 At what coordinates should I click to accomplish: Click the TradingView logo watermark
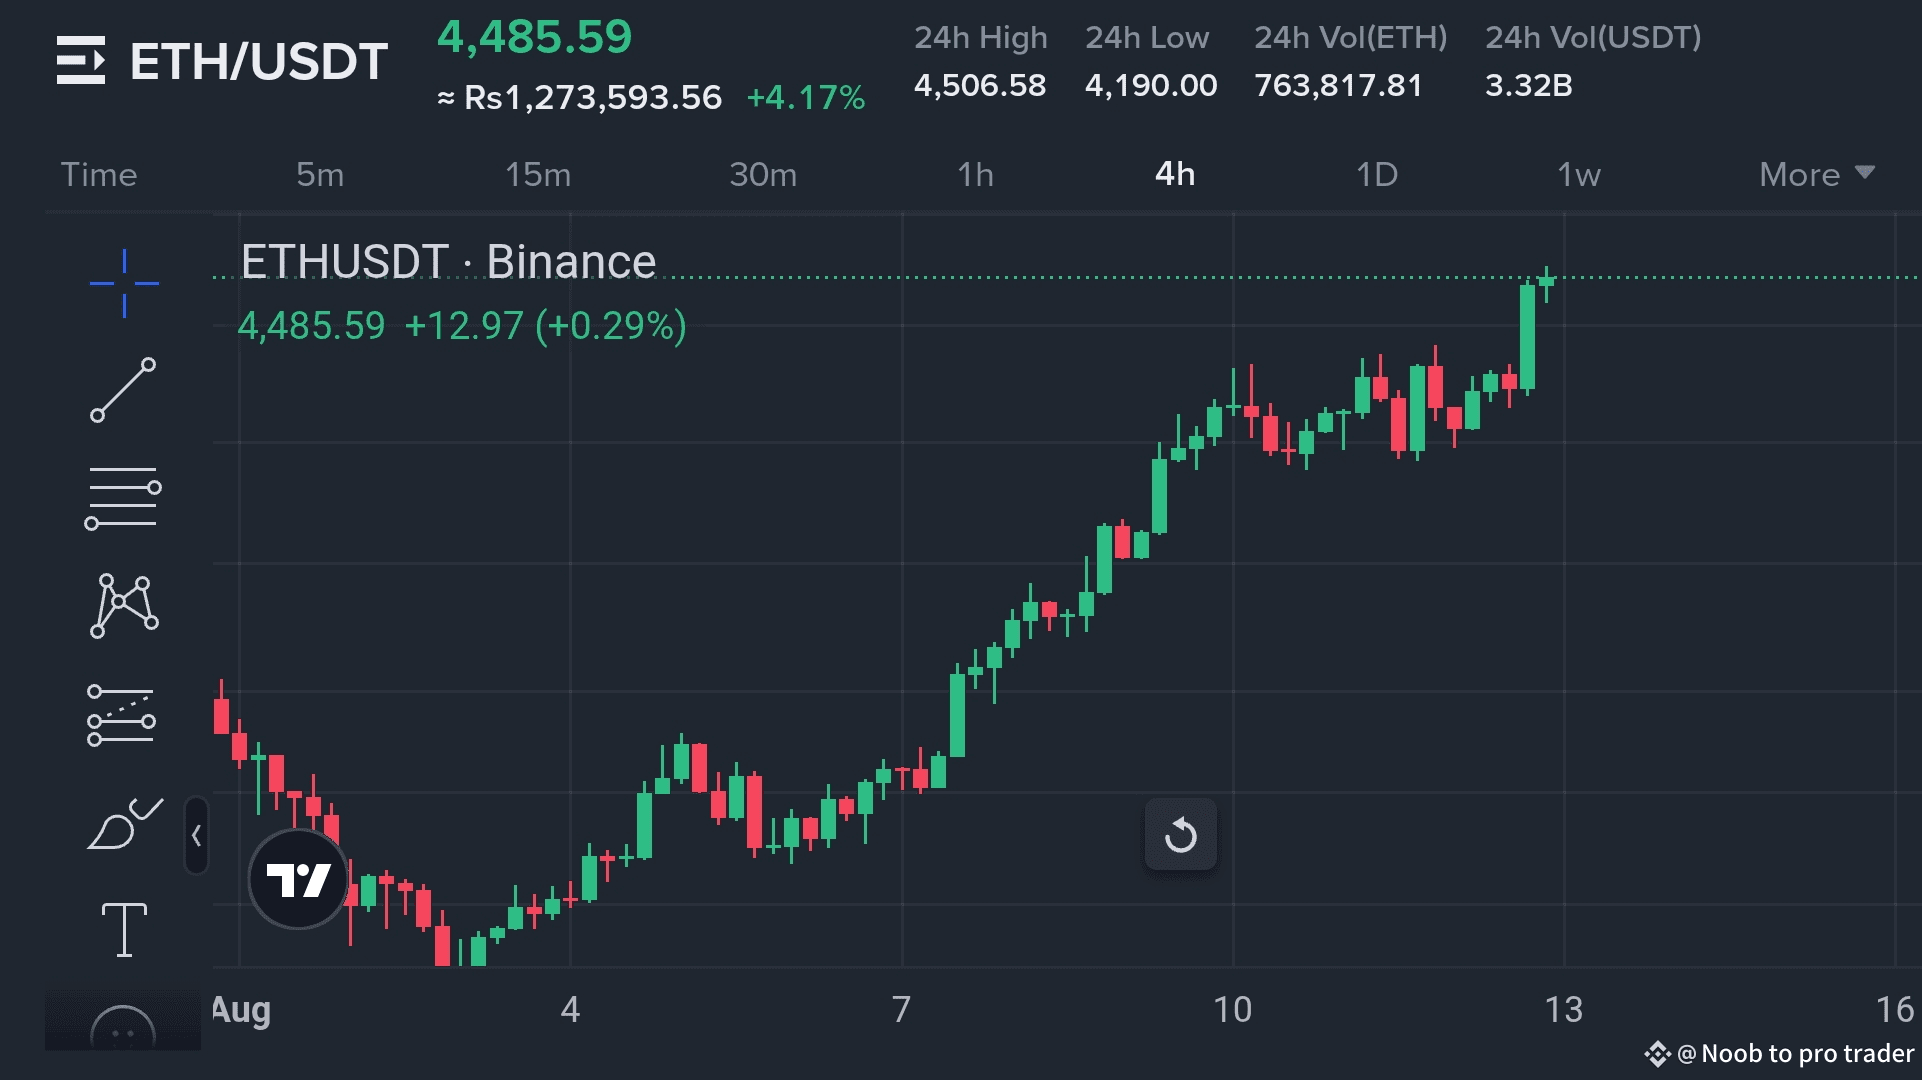(297, 880)
